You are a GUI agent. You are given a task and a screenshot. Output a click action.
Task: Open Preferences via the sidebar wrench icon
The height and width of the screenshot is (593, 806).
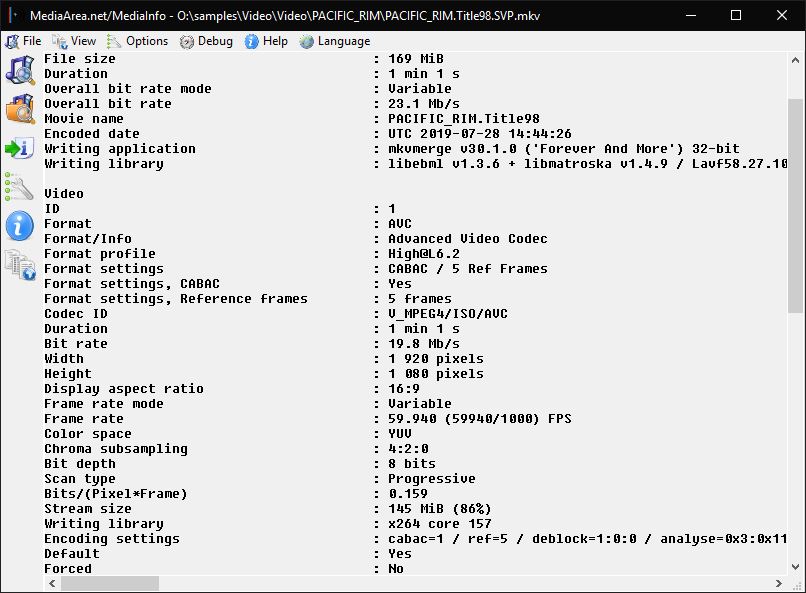point(20,187)
